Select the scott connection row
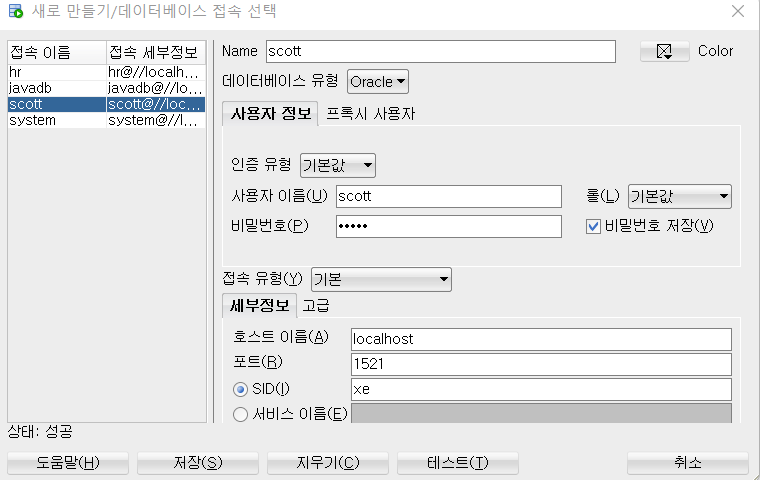This screenshot has height=480, width=760. coord(107,104)
